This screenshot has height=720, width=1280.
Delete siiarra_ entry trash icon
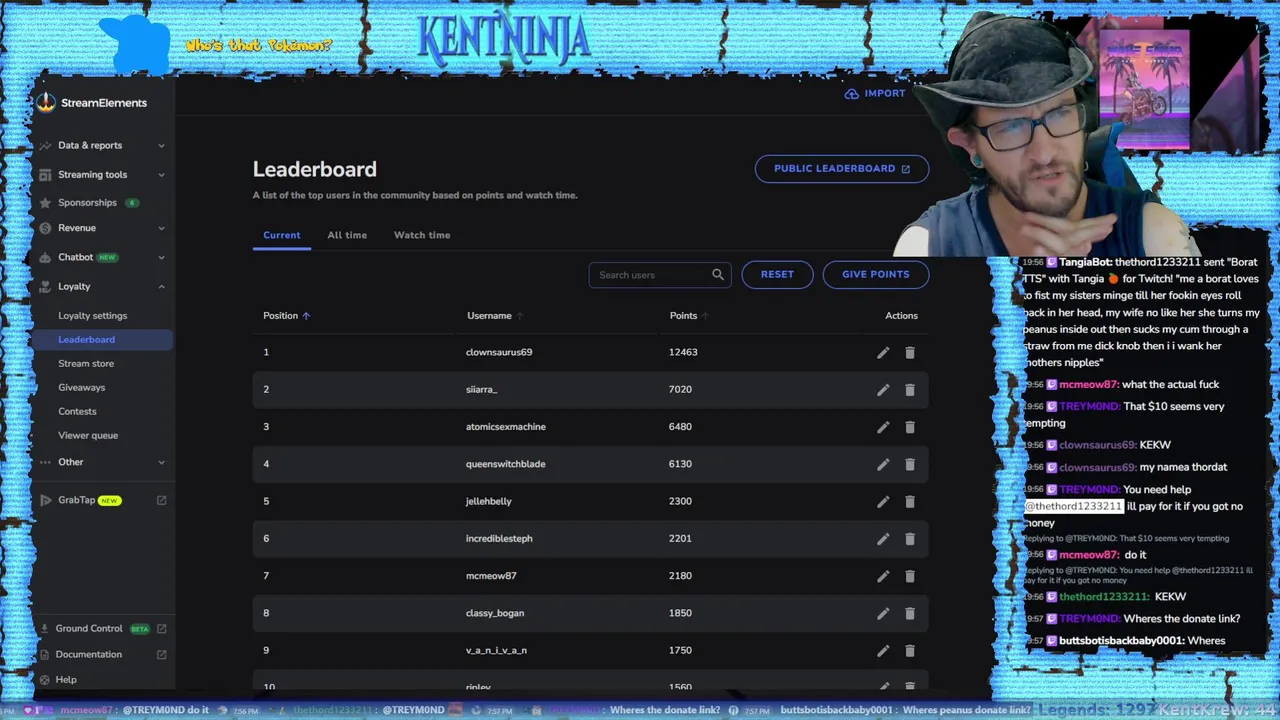coord(910,390)
